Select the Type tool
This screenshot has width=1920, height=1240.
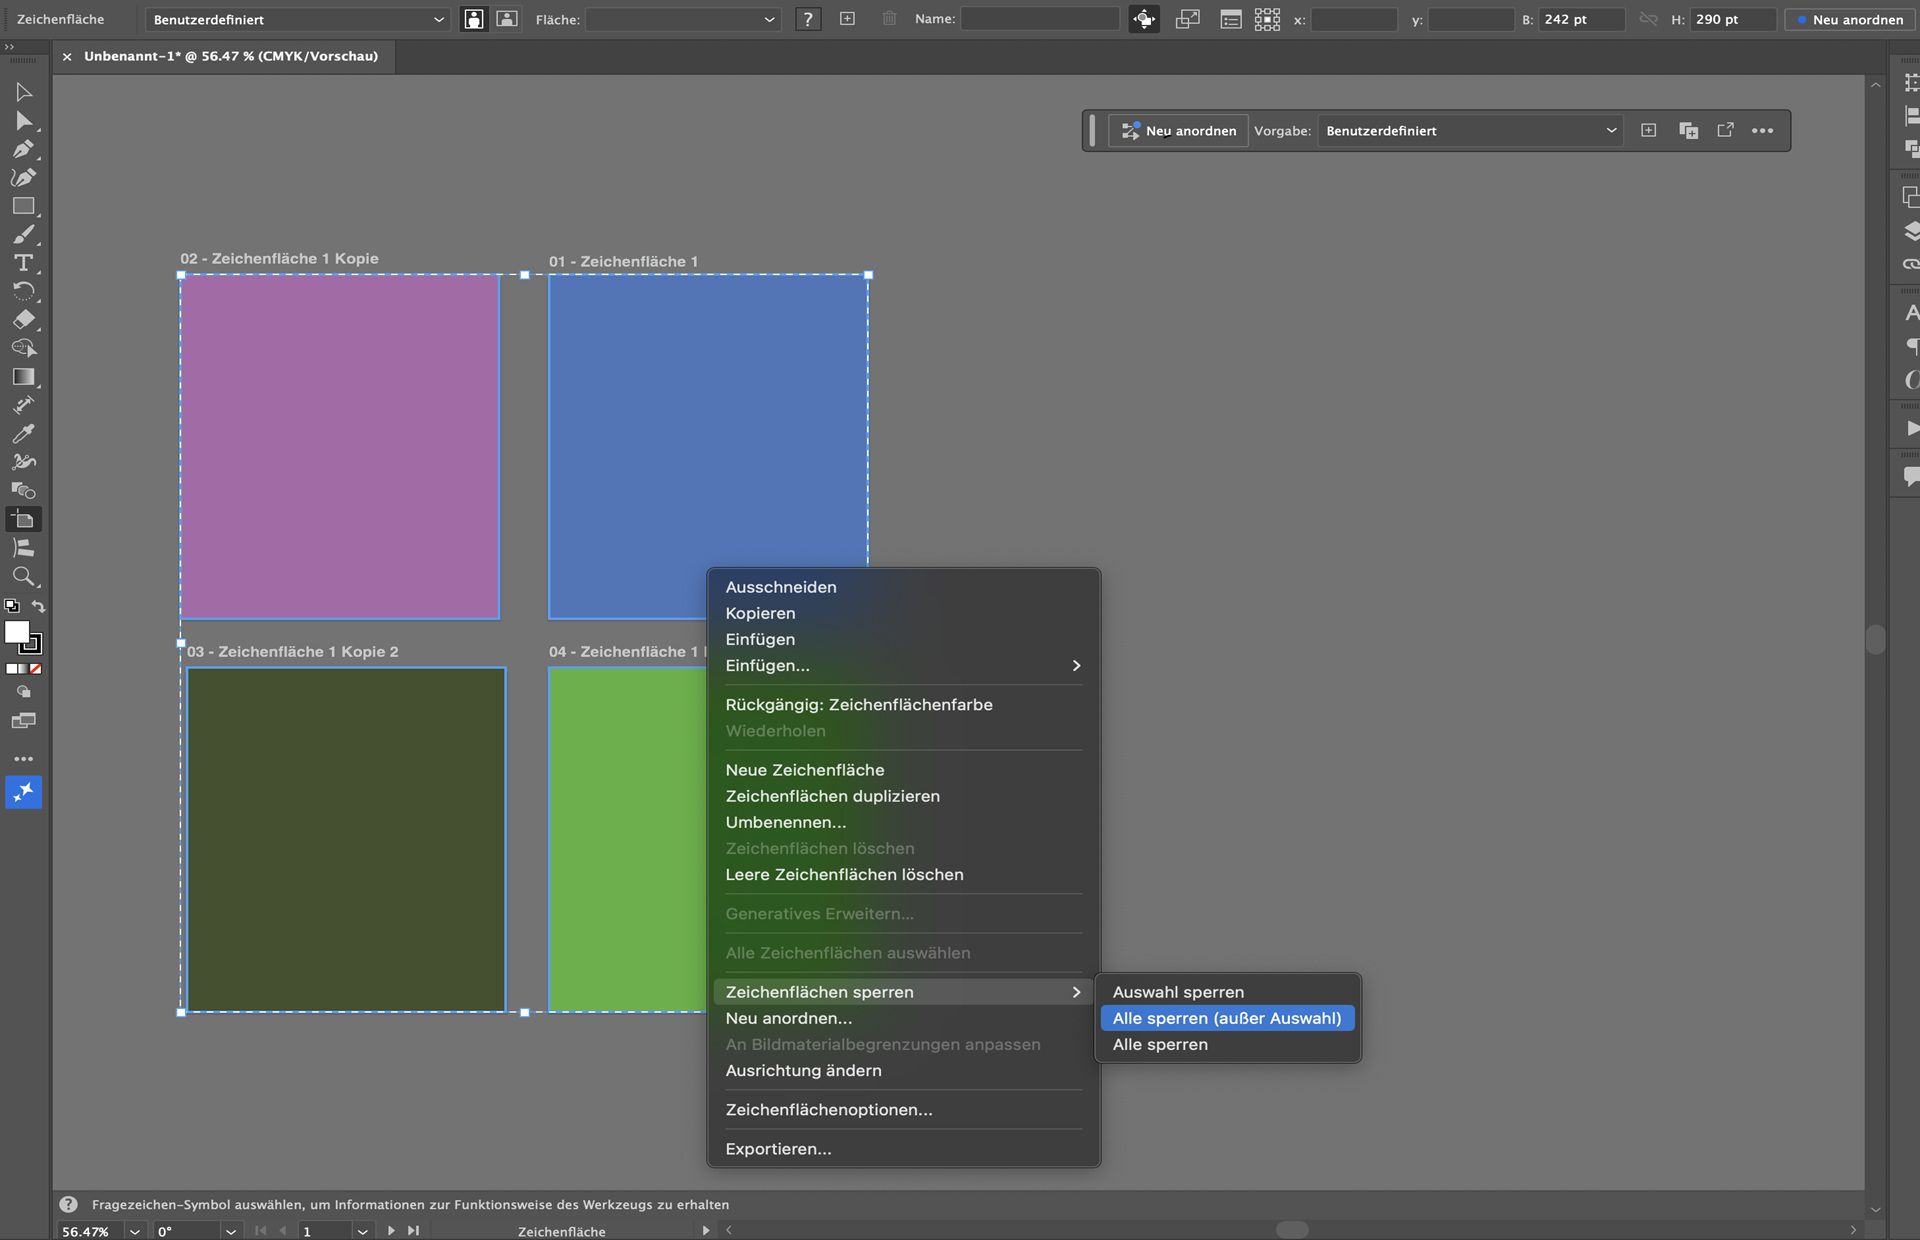(x=23, y=263)
